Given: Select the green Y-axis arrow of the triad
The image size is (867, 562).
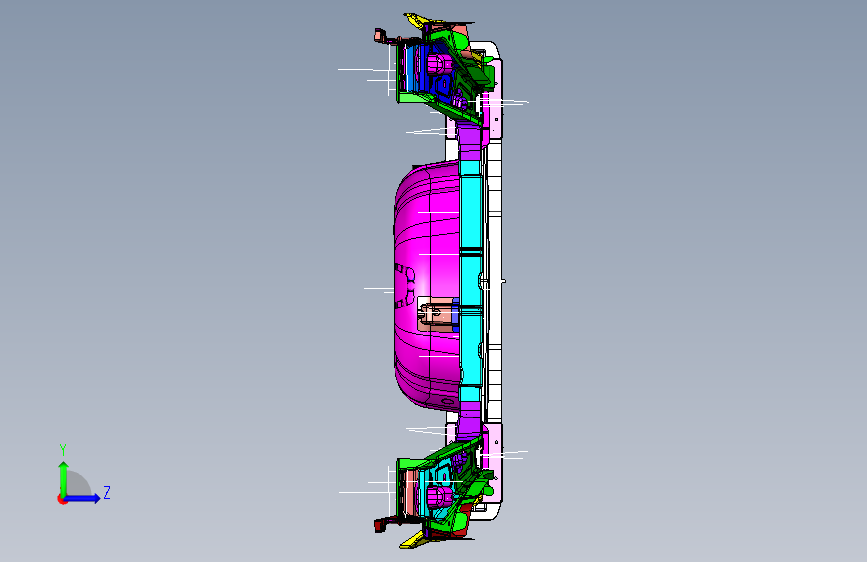Looking at the screenshot, I should coord(64,478).
